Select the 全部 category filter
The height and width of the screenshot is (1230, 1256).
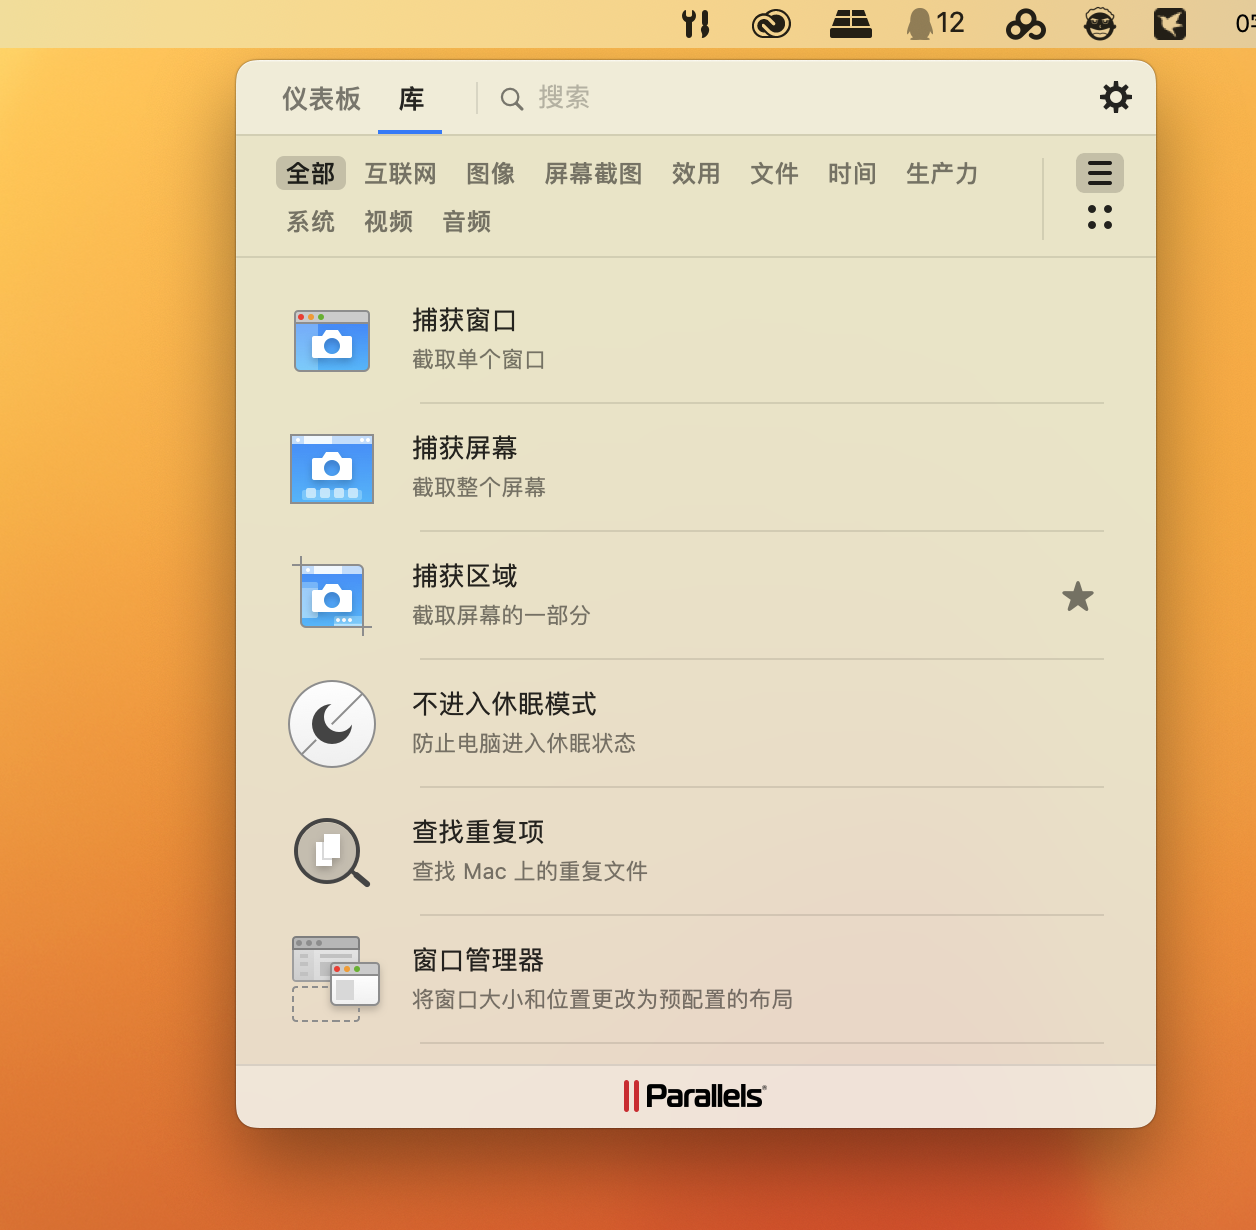pos(310,172)
